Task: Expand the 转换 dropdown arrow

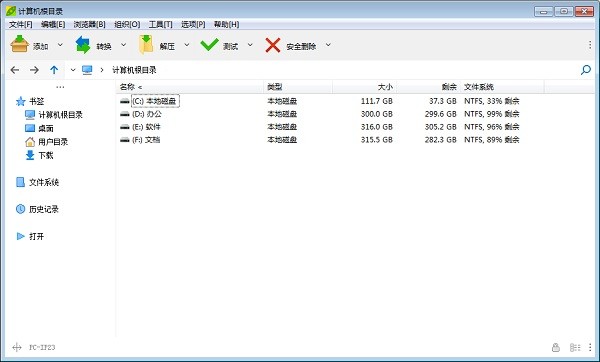Action: coord(124,45)
